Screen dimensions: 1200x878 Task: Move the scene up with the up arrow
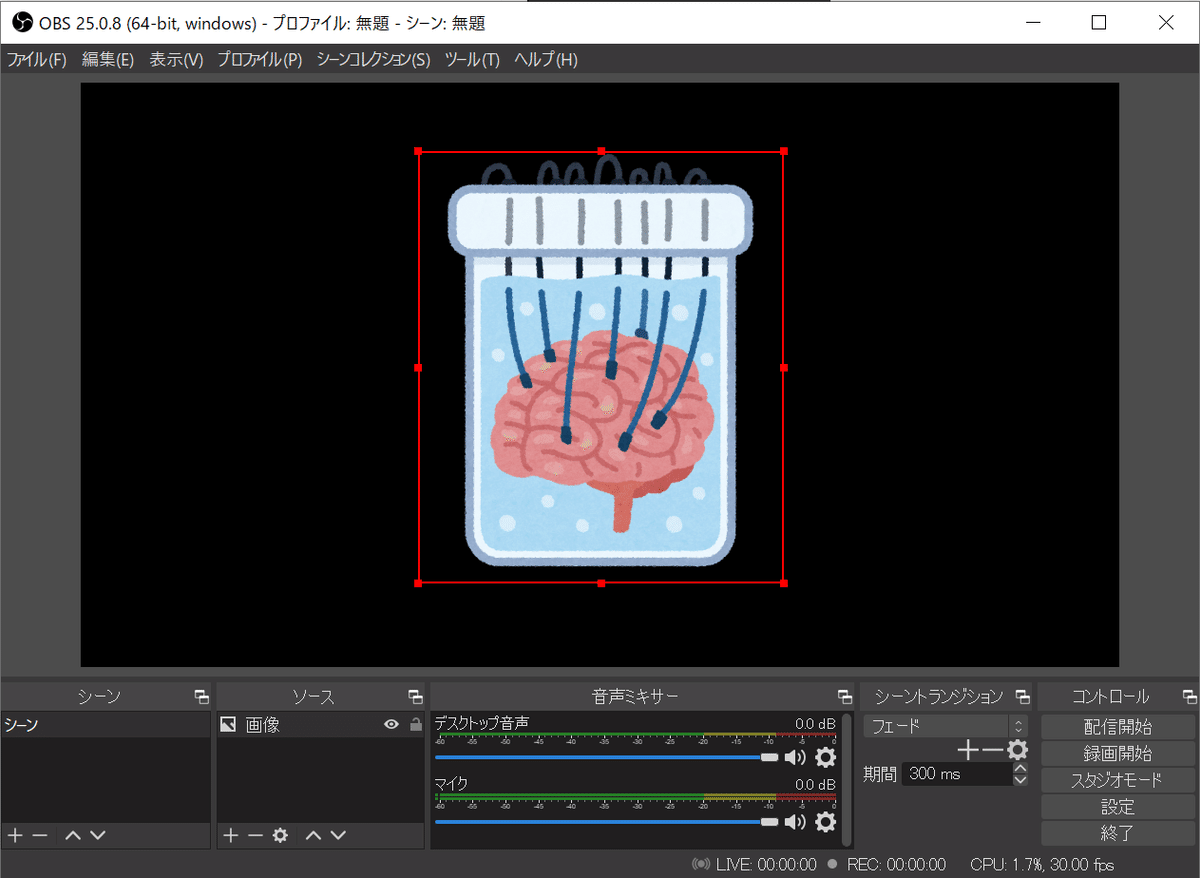pyautogui.click(x=73, y=835)
